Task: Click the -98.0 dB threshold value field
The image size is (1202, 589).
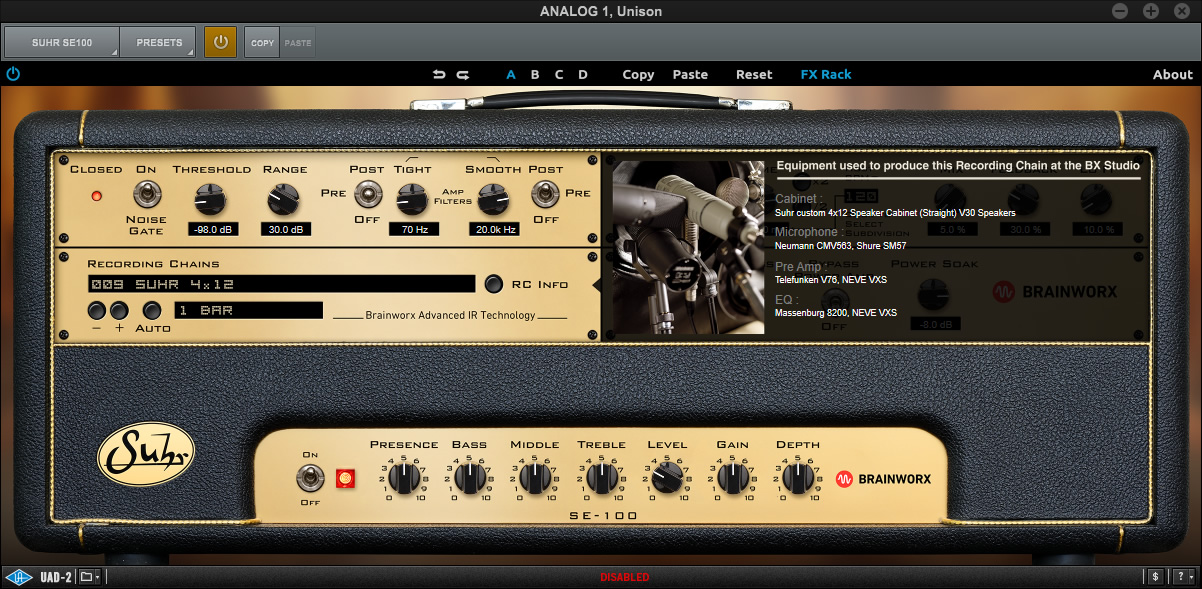Action: [212, 229]
